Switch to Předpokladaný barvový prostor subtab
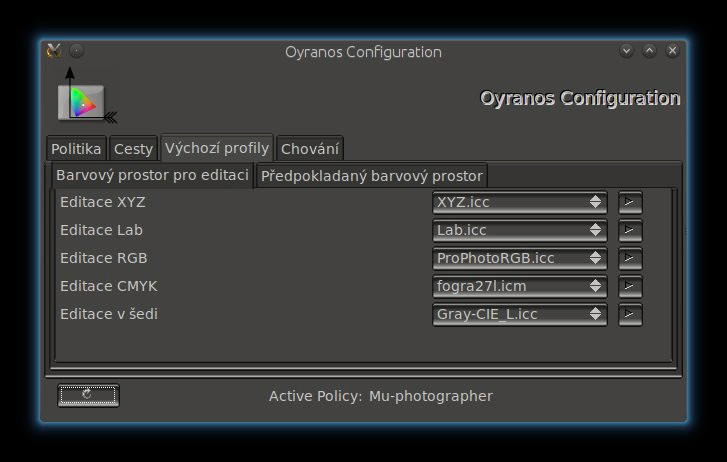This screenshot has height=462, width=727. tap(371, 176)
